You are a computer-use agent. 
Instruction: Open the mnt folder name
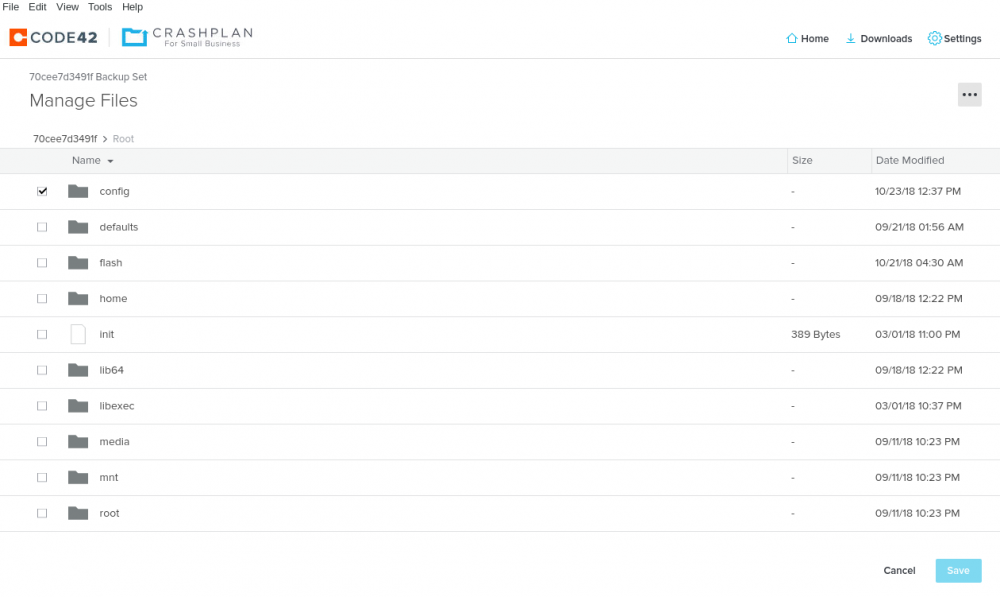(x=108, y=477)
